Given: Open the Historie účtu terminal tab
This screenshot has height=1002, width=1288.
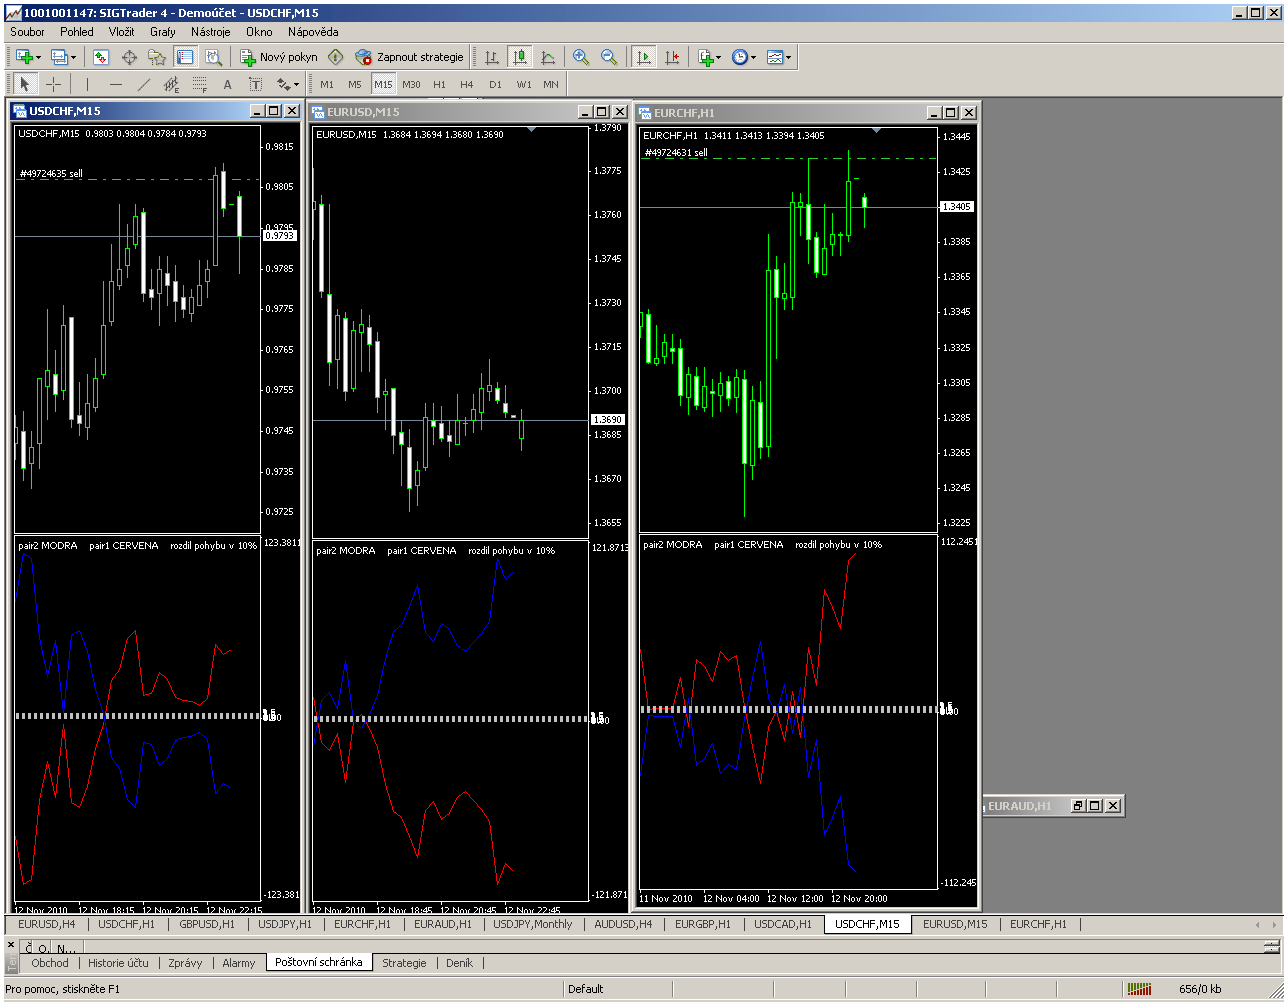Looking at the screenshot, I should (118, 963).
